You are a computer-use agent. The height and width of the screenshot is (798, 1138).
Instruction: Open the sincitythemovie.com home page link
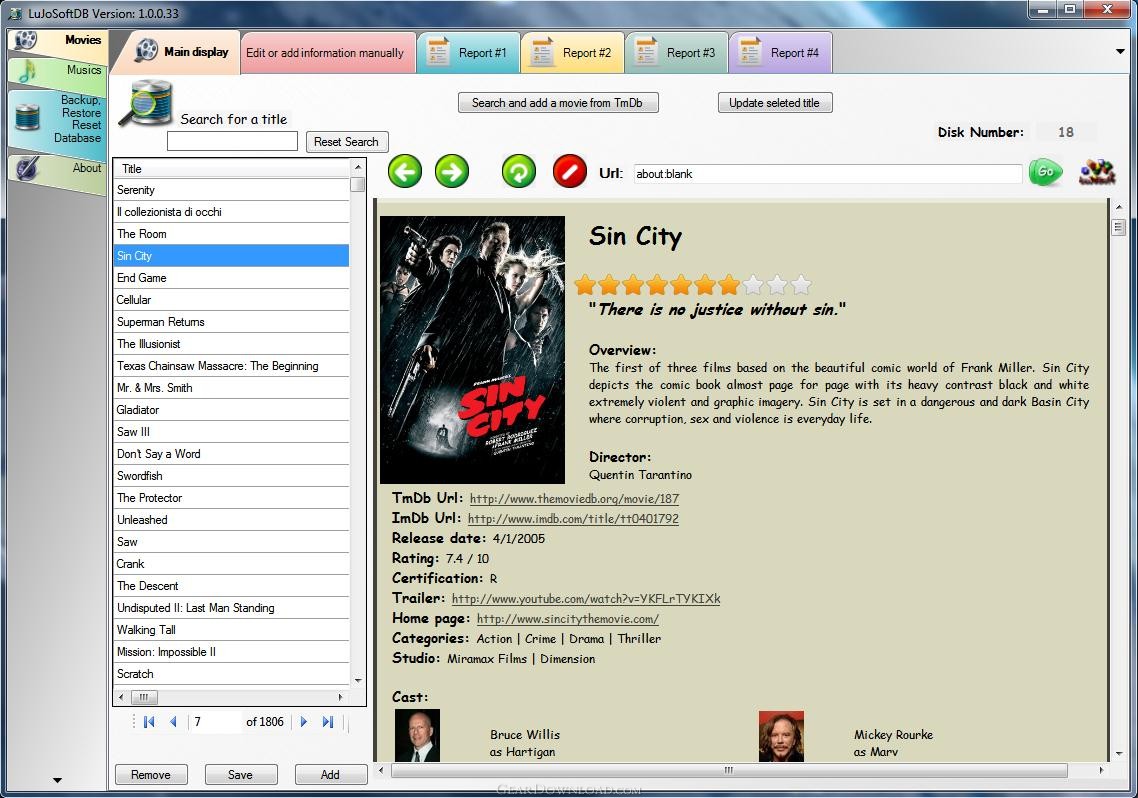pos(568,619)
